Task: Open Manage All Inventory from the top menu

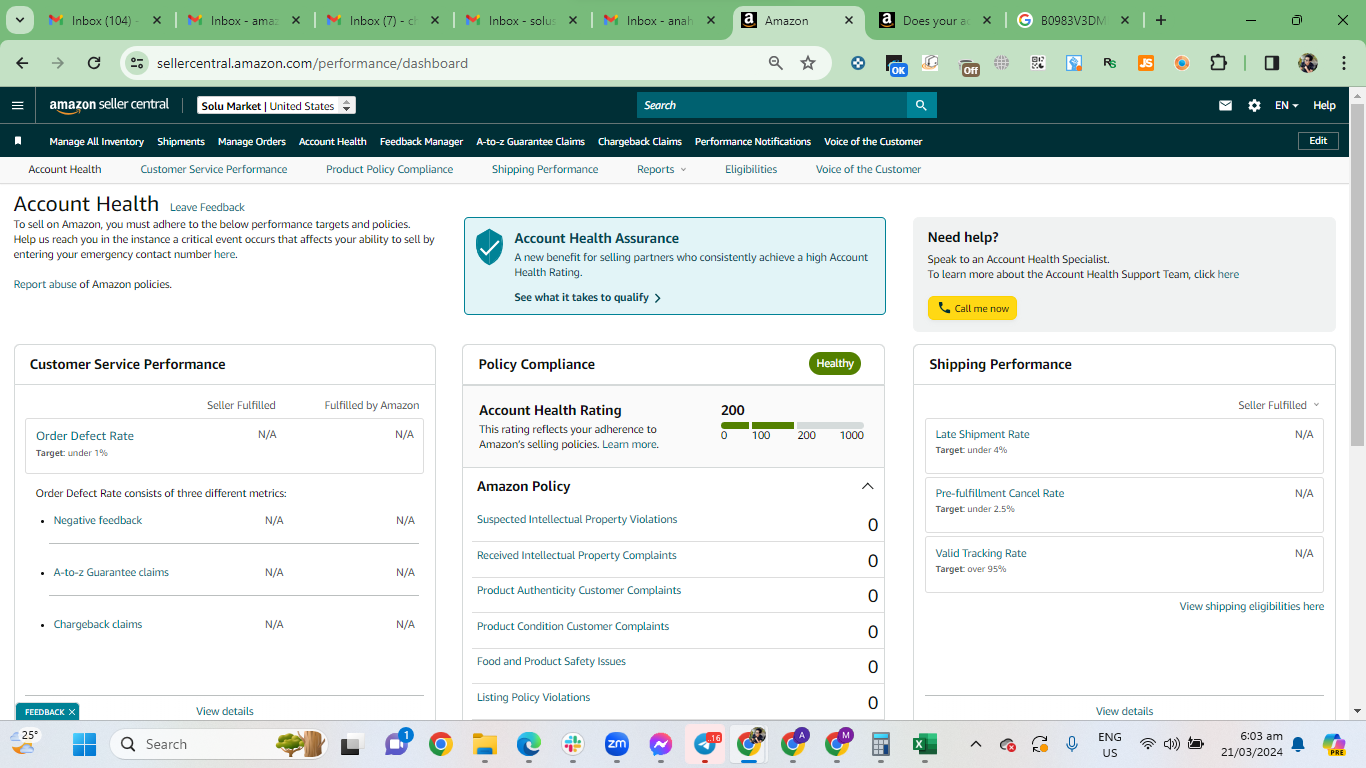Action: [97, 141]
